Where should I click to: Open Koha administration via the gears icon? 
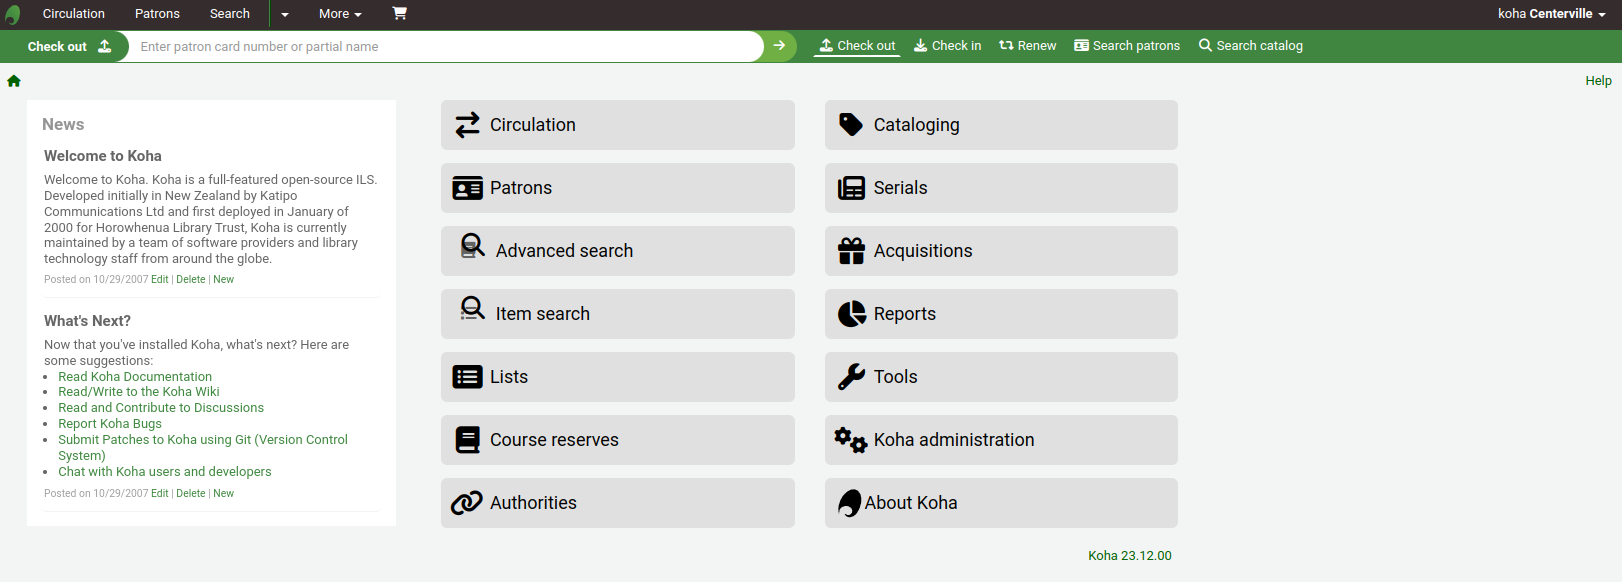point(851,440)
